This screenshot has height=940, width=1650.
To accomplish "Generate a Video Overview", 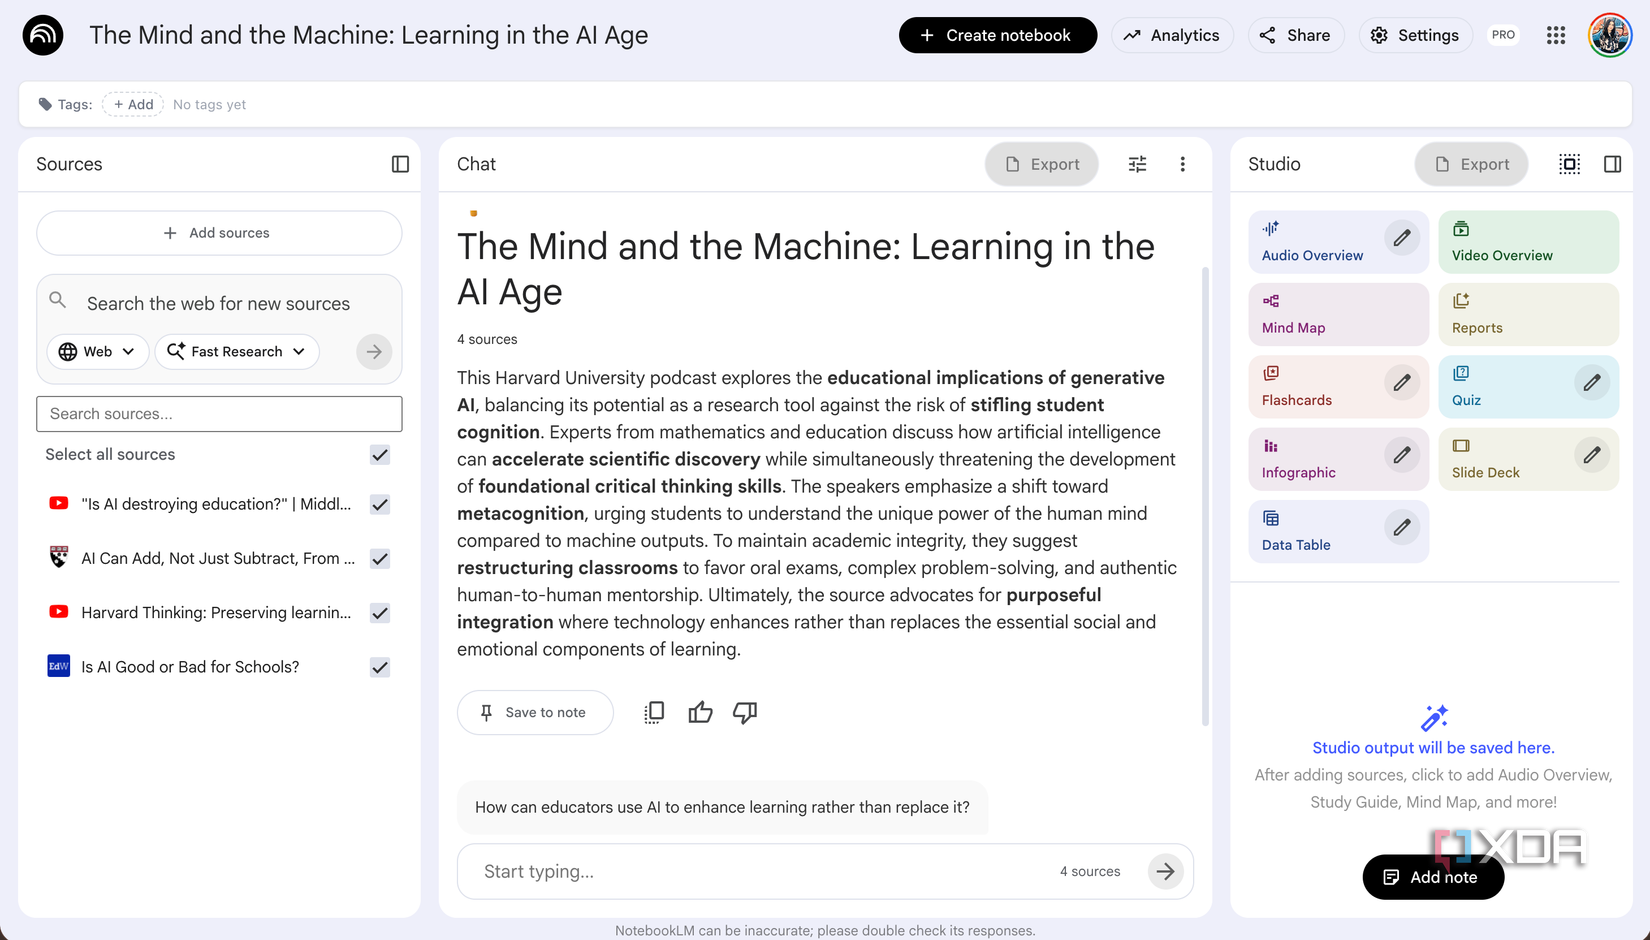I will (1528, 242).
